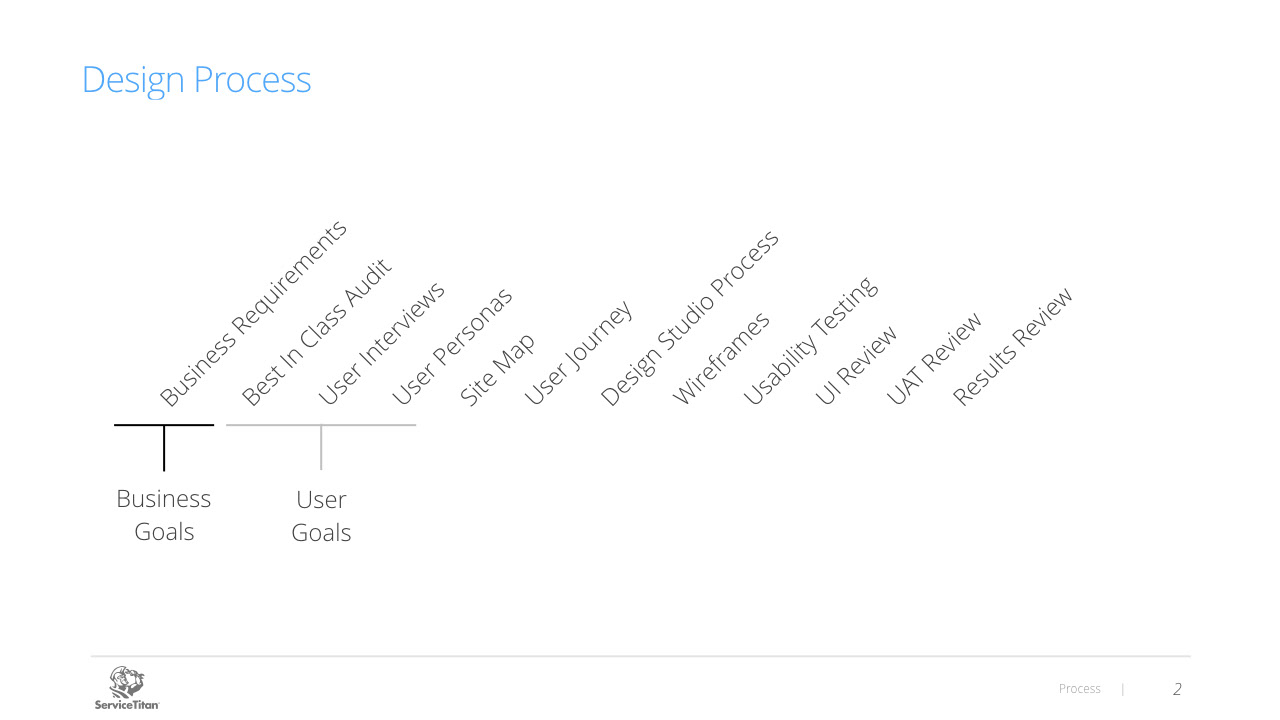
Task: Select the Best In Class Audit label
Action: click(317, 332)
